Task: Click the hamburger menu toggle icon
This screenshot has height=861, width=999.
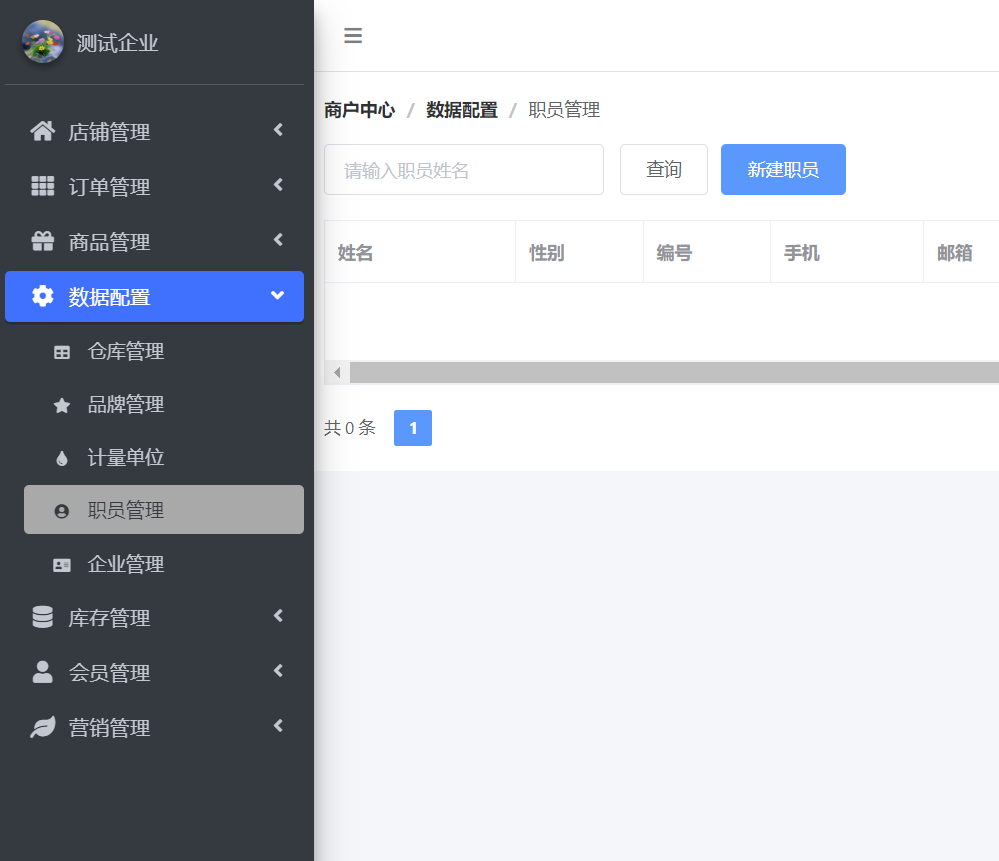Action: pyautogui.click(x=353, y=36)
